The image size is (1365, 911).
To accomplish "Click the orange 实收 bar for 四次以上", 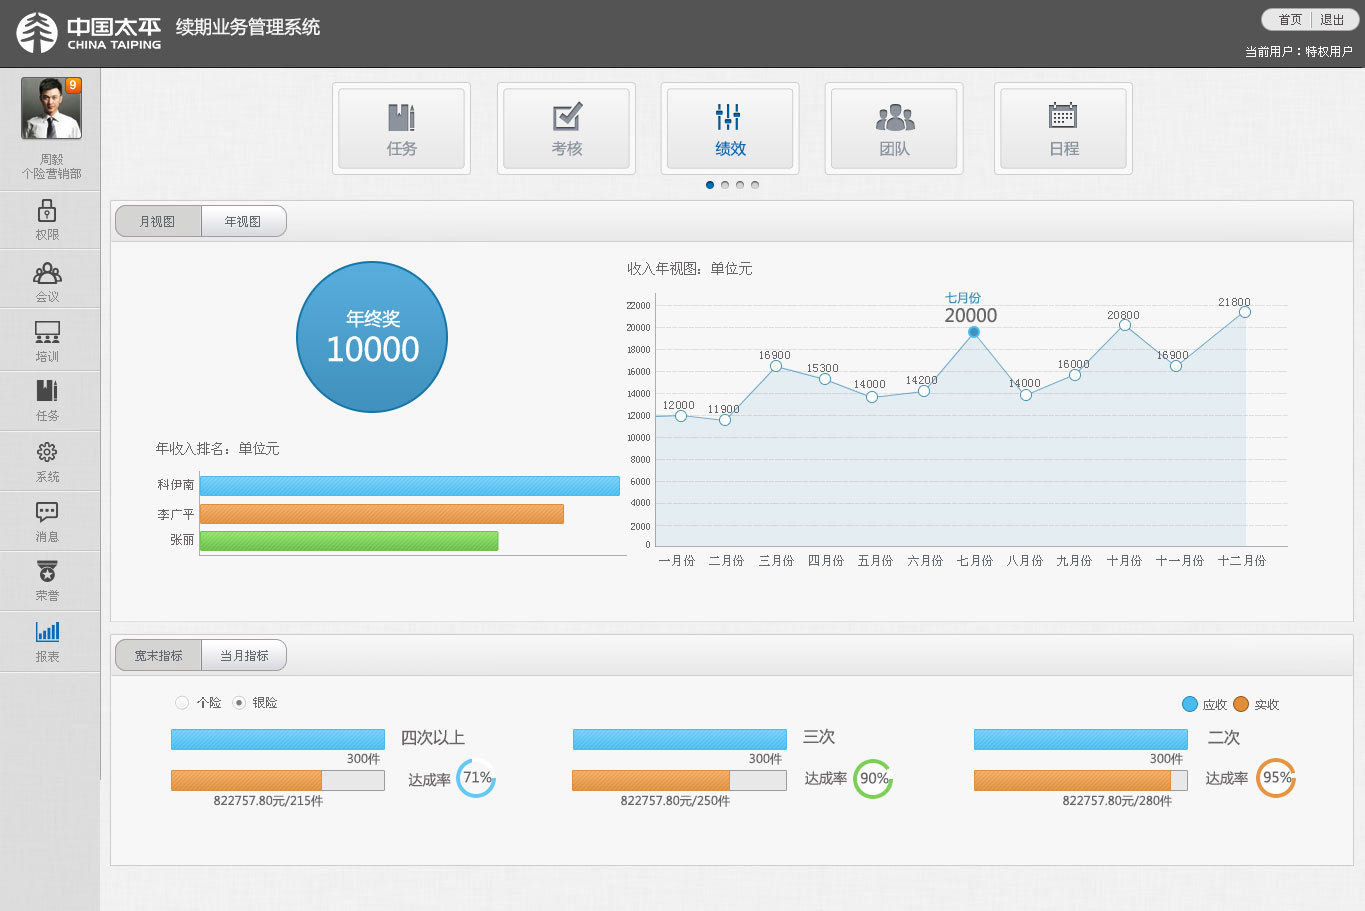I will pos(246,780).
